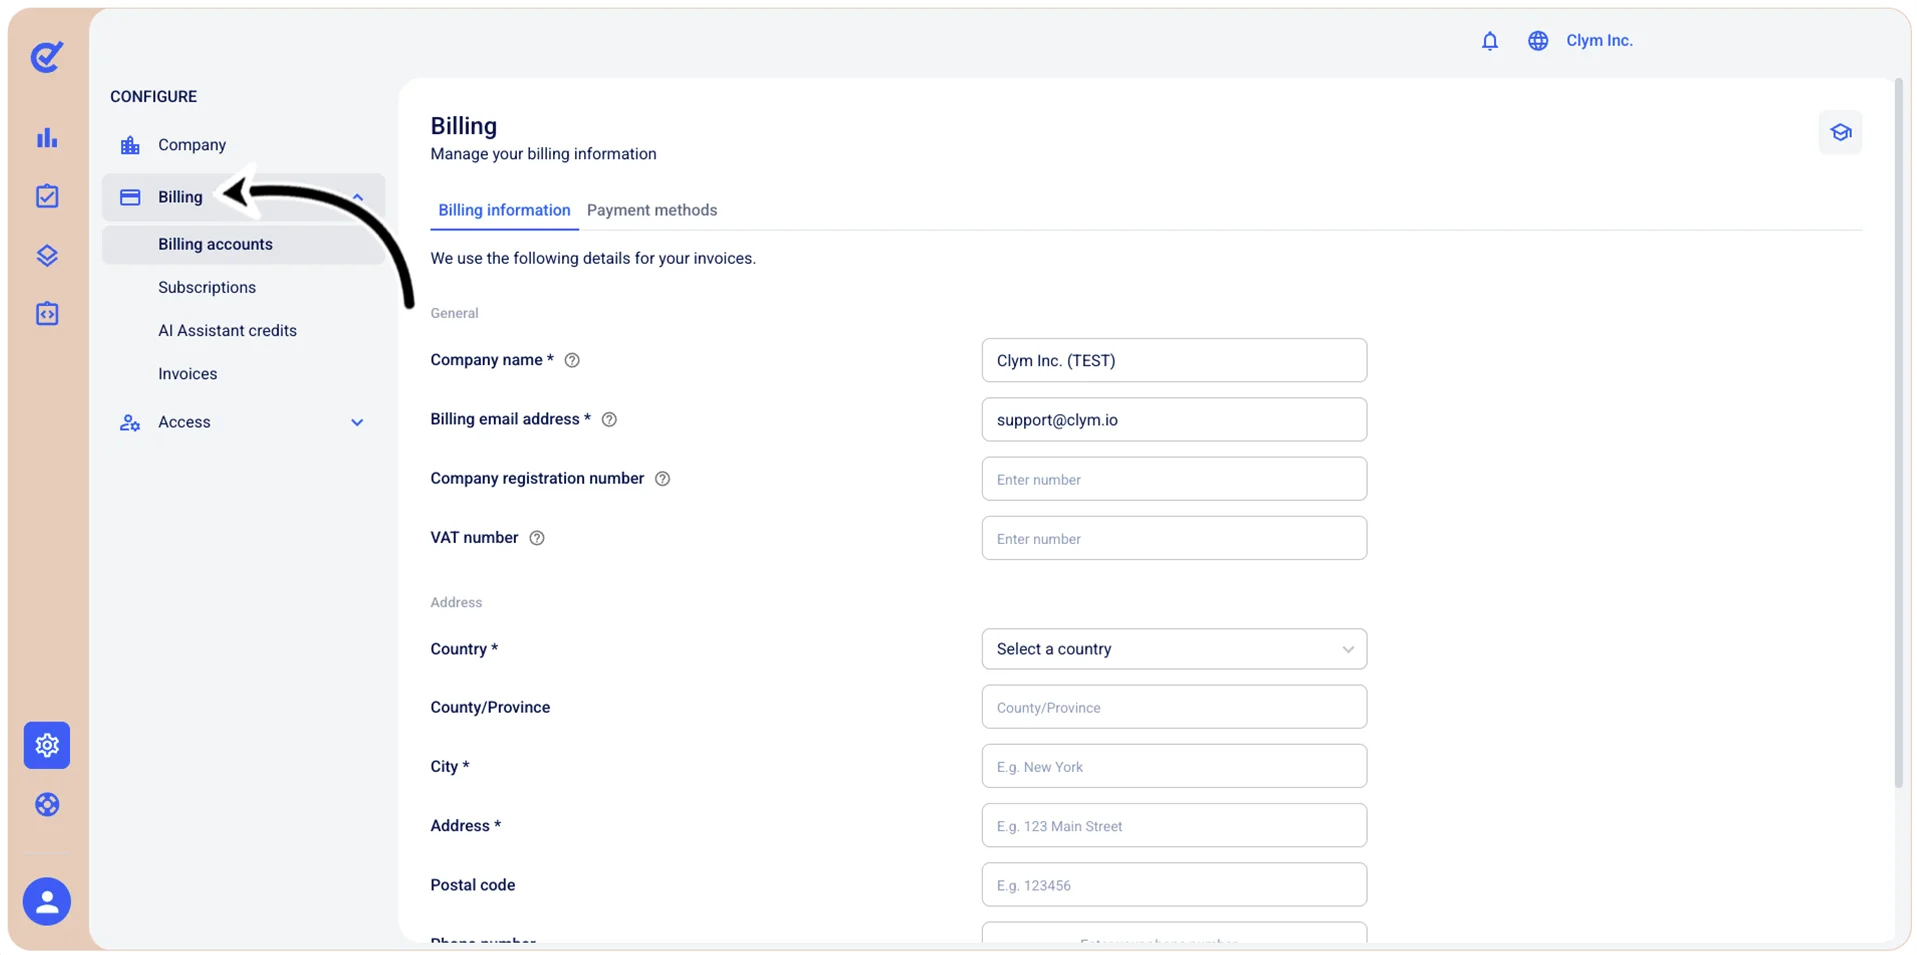Viewport: 1917px width, 955px height.
Task: Focus the Billing email address field
Action: click(x=1174, y=419)
